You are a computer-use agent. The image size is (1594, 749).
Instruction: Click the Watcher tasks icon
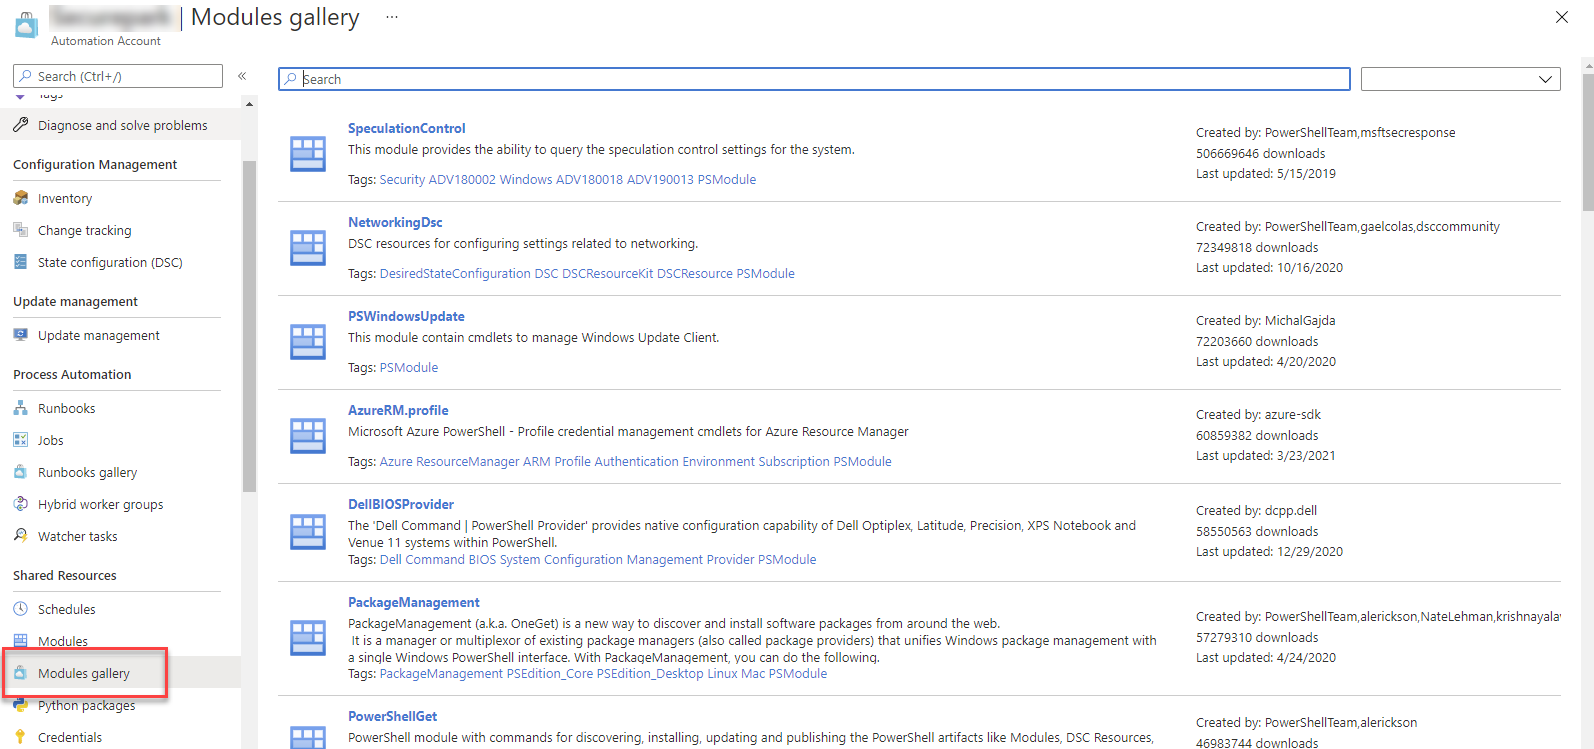[x=21, y=536]
